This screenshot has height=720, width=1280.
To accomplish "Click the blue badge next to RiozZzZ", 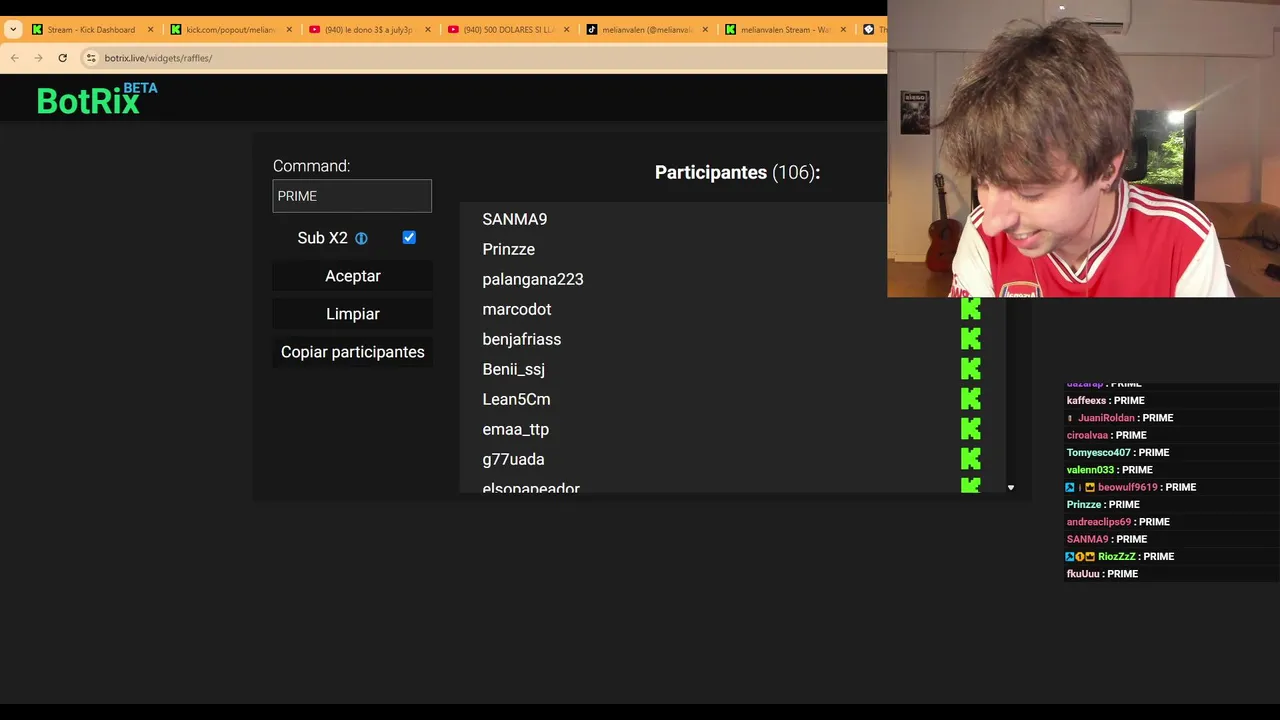I will pos(1070,556).
